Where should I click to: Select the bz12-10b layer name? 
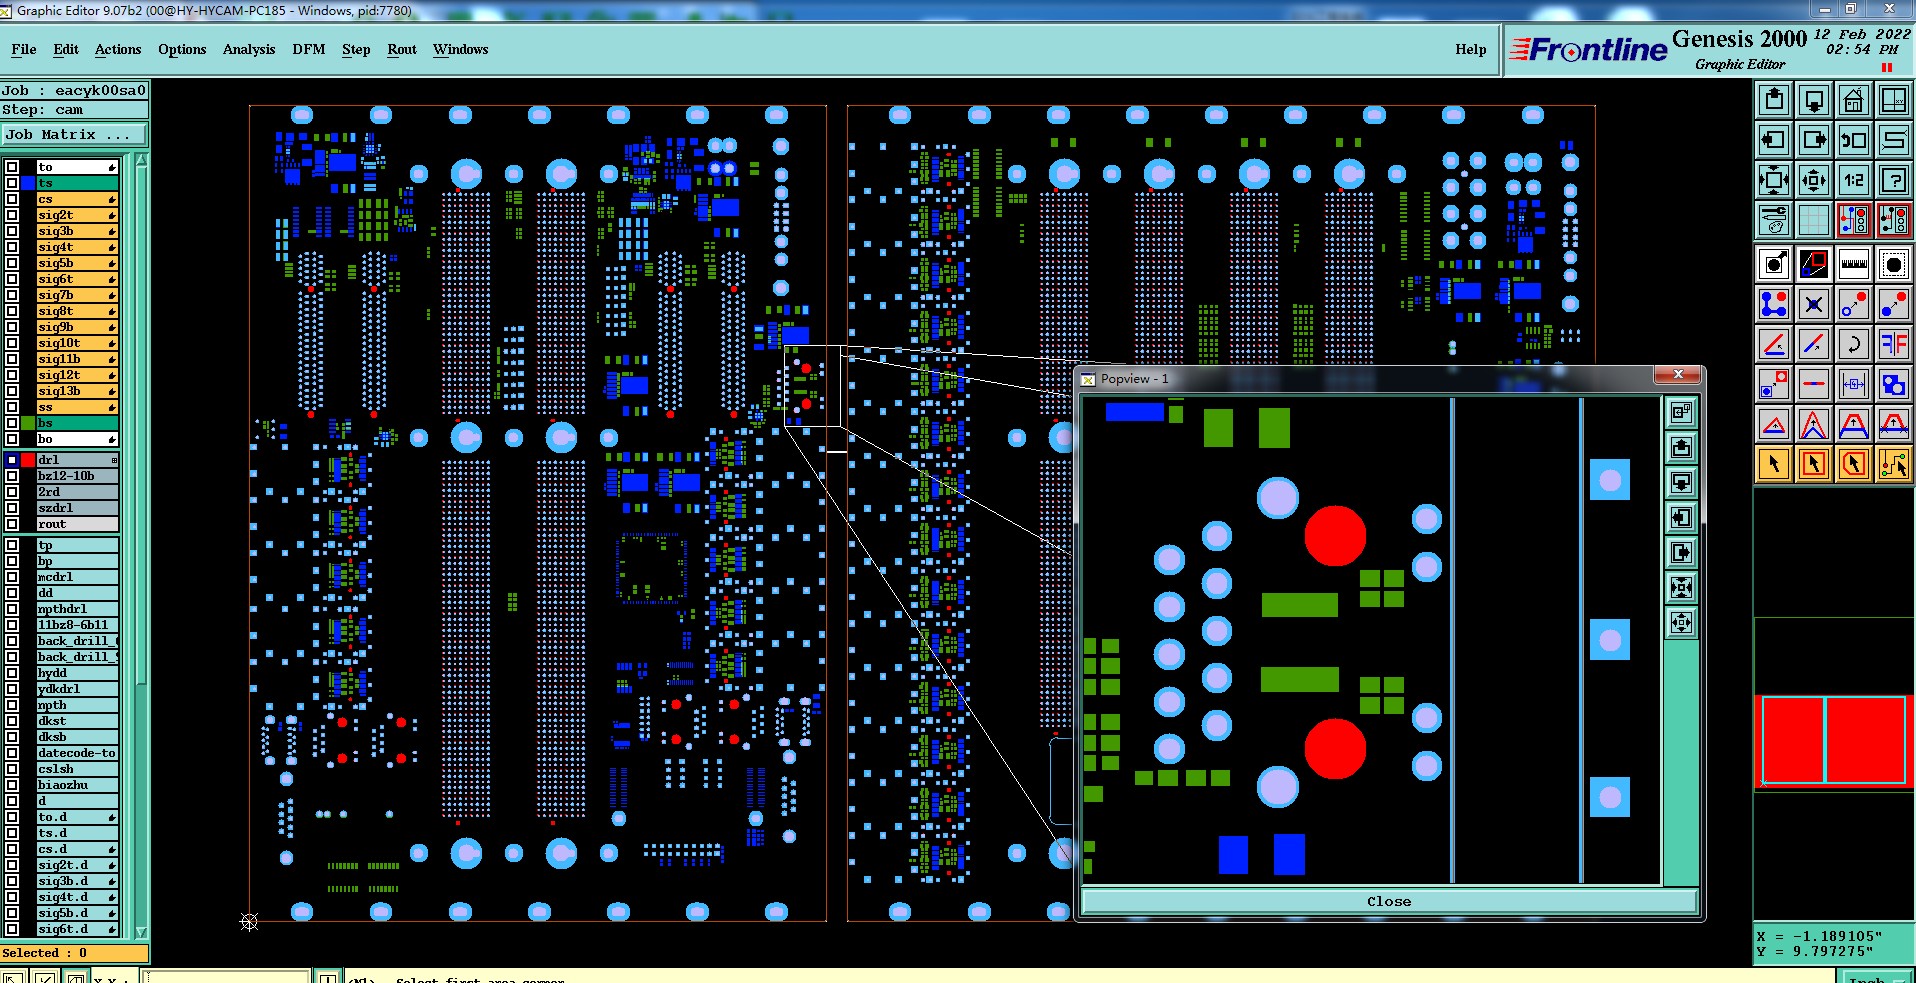click(78, 476)
